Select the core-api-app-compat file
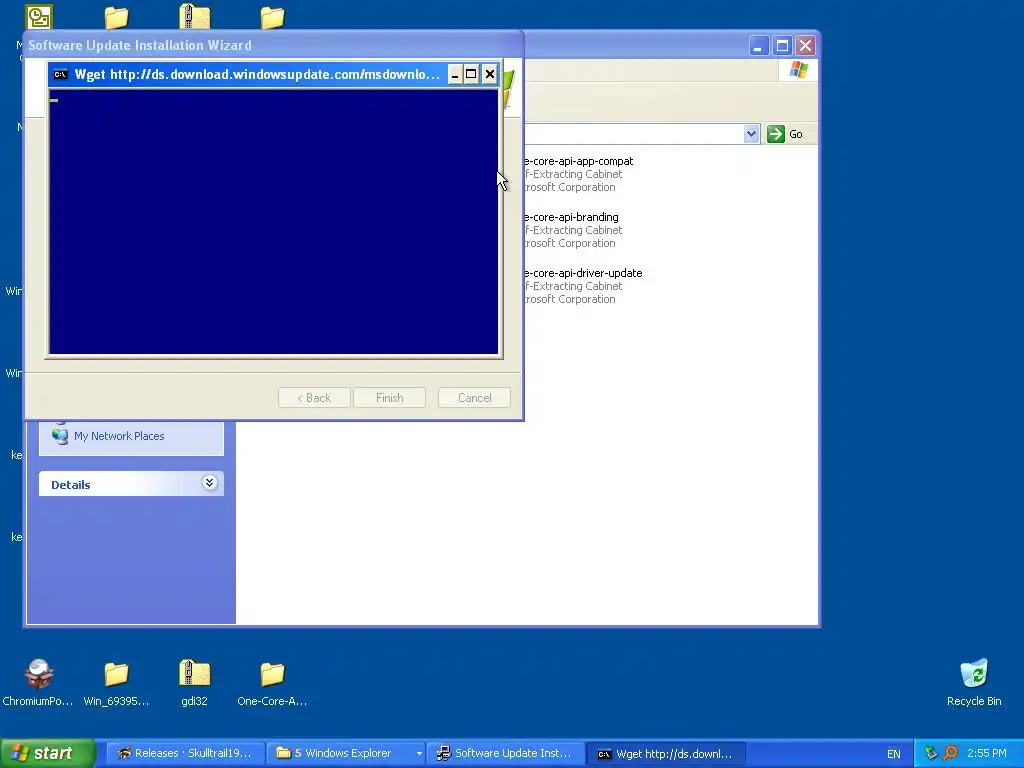 click(578, 161)
